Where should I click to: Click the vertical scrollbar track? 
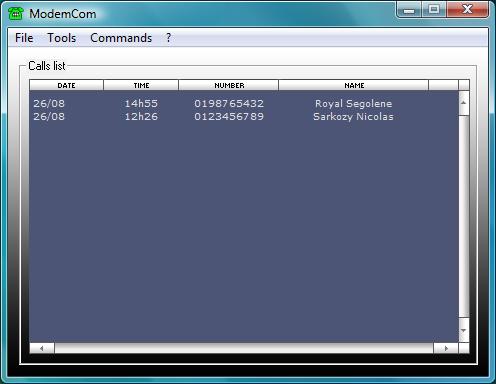464,217
